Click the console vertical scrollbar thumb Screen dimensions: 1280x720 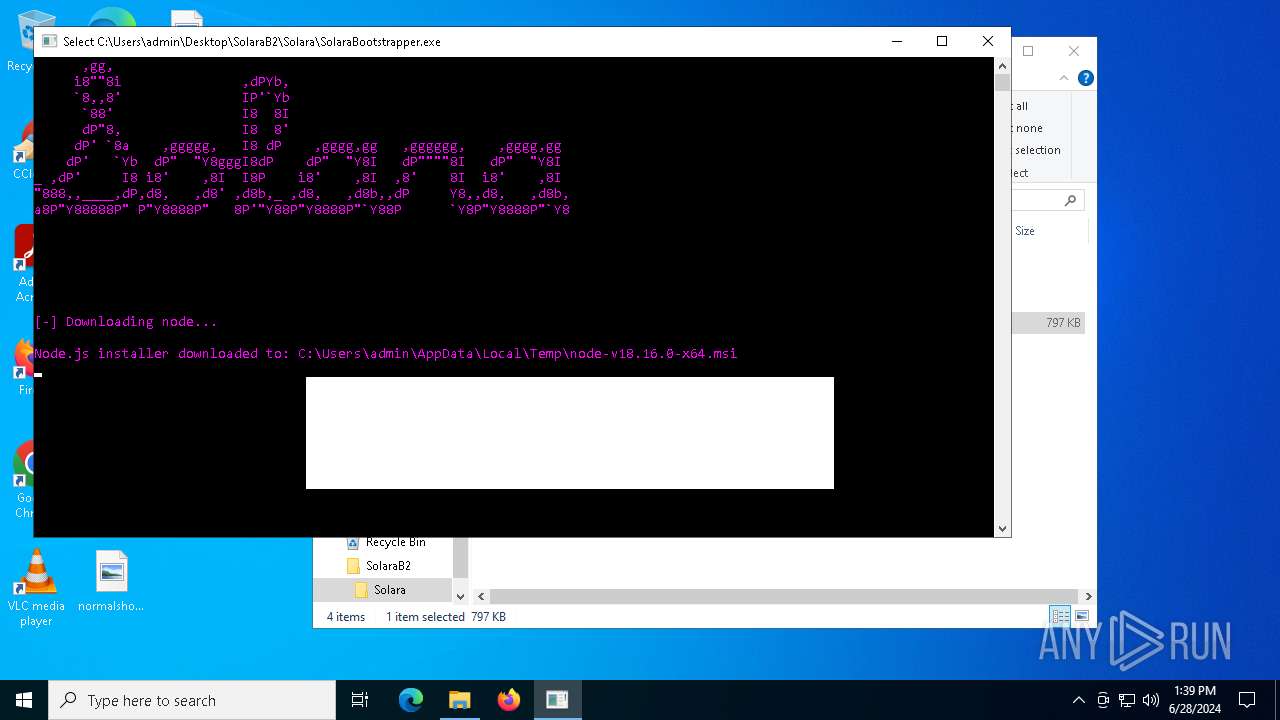click(1003, 82)
